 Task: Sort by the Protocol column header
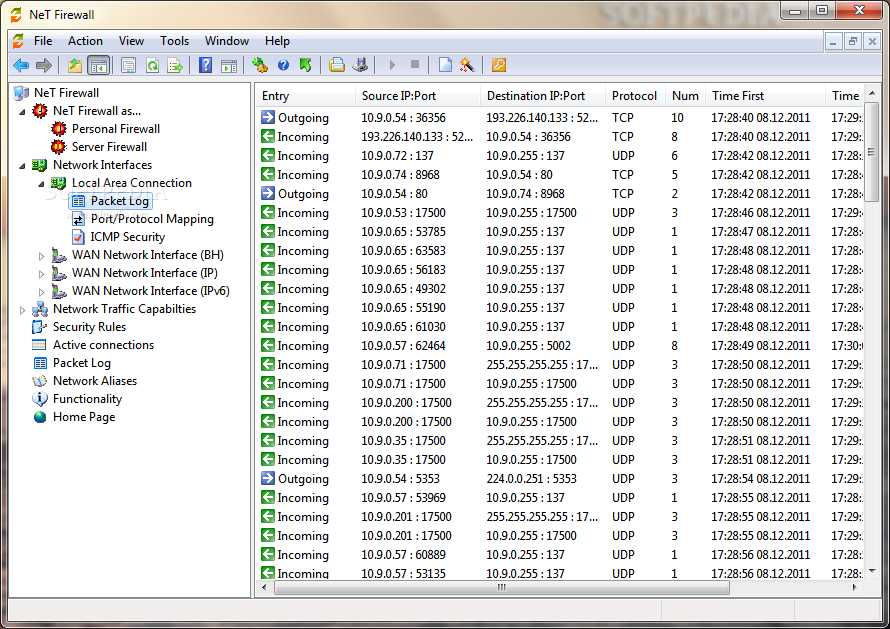635,96
